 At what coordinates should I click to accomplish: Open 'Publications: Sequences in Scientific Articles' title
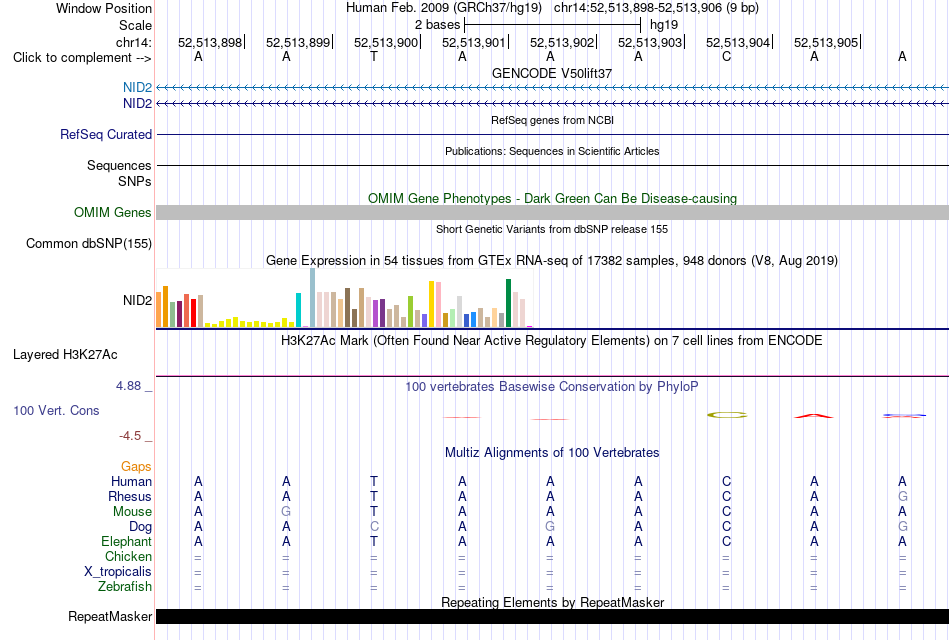(x=552, y=151)
